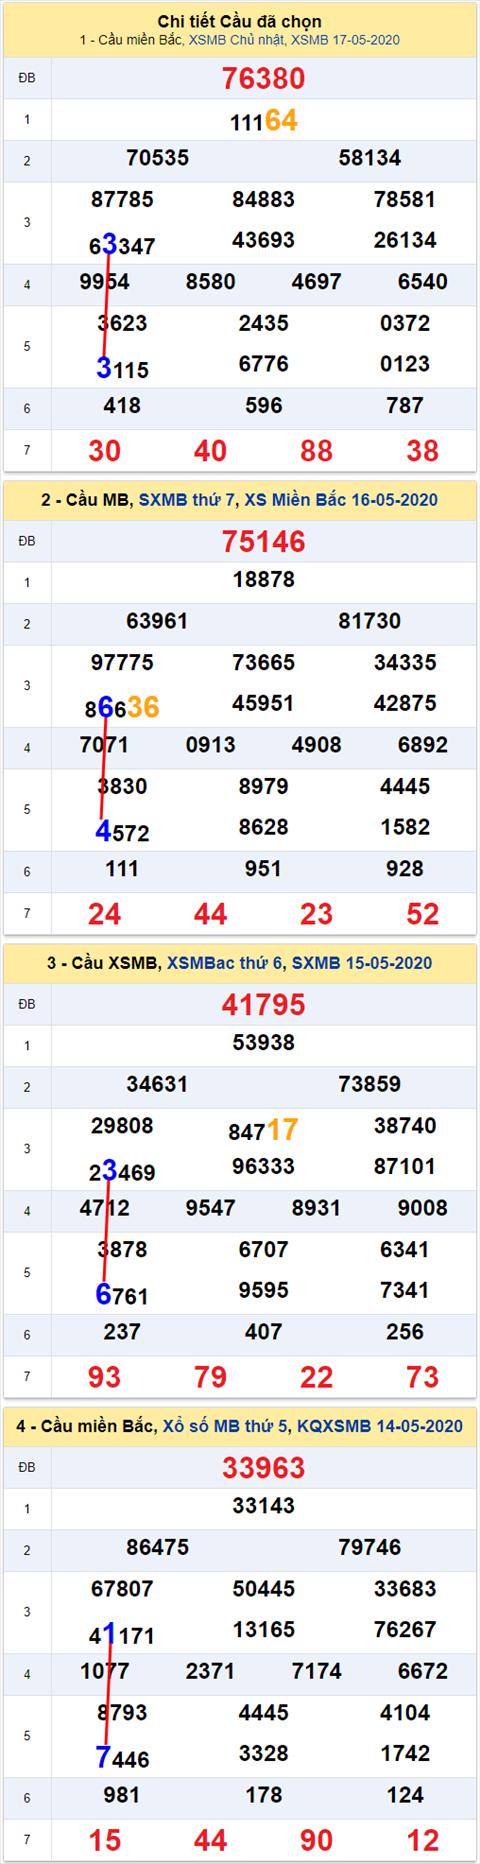Open the Xổ số MB thứ 5 link
480x1864 pixels.
(x=225, y=1426)
